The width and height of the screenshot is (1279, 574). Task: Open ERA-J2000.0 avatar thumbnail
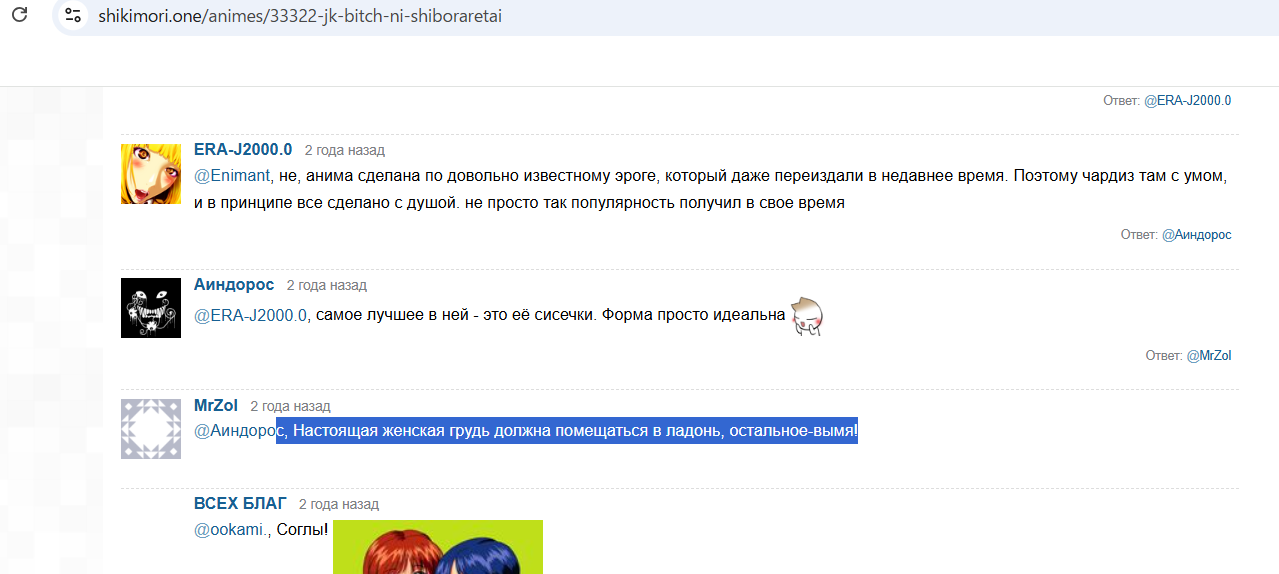coord(151,174)
